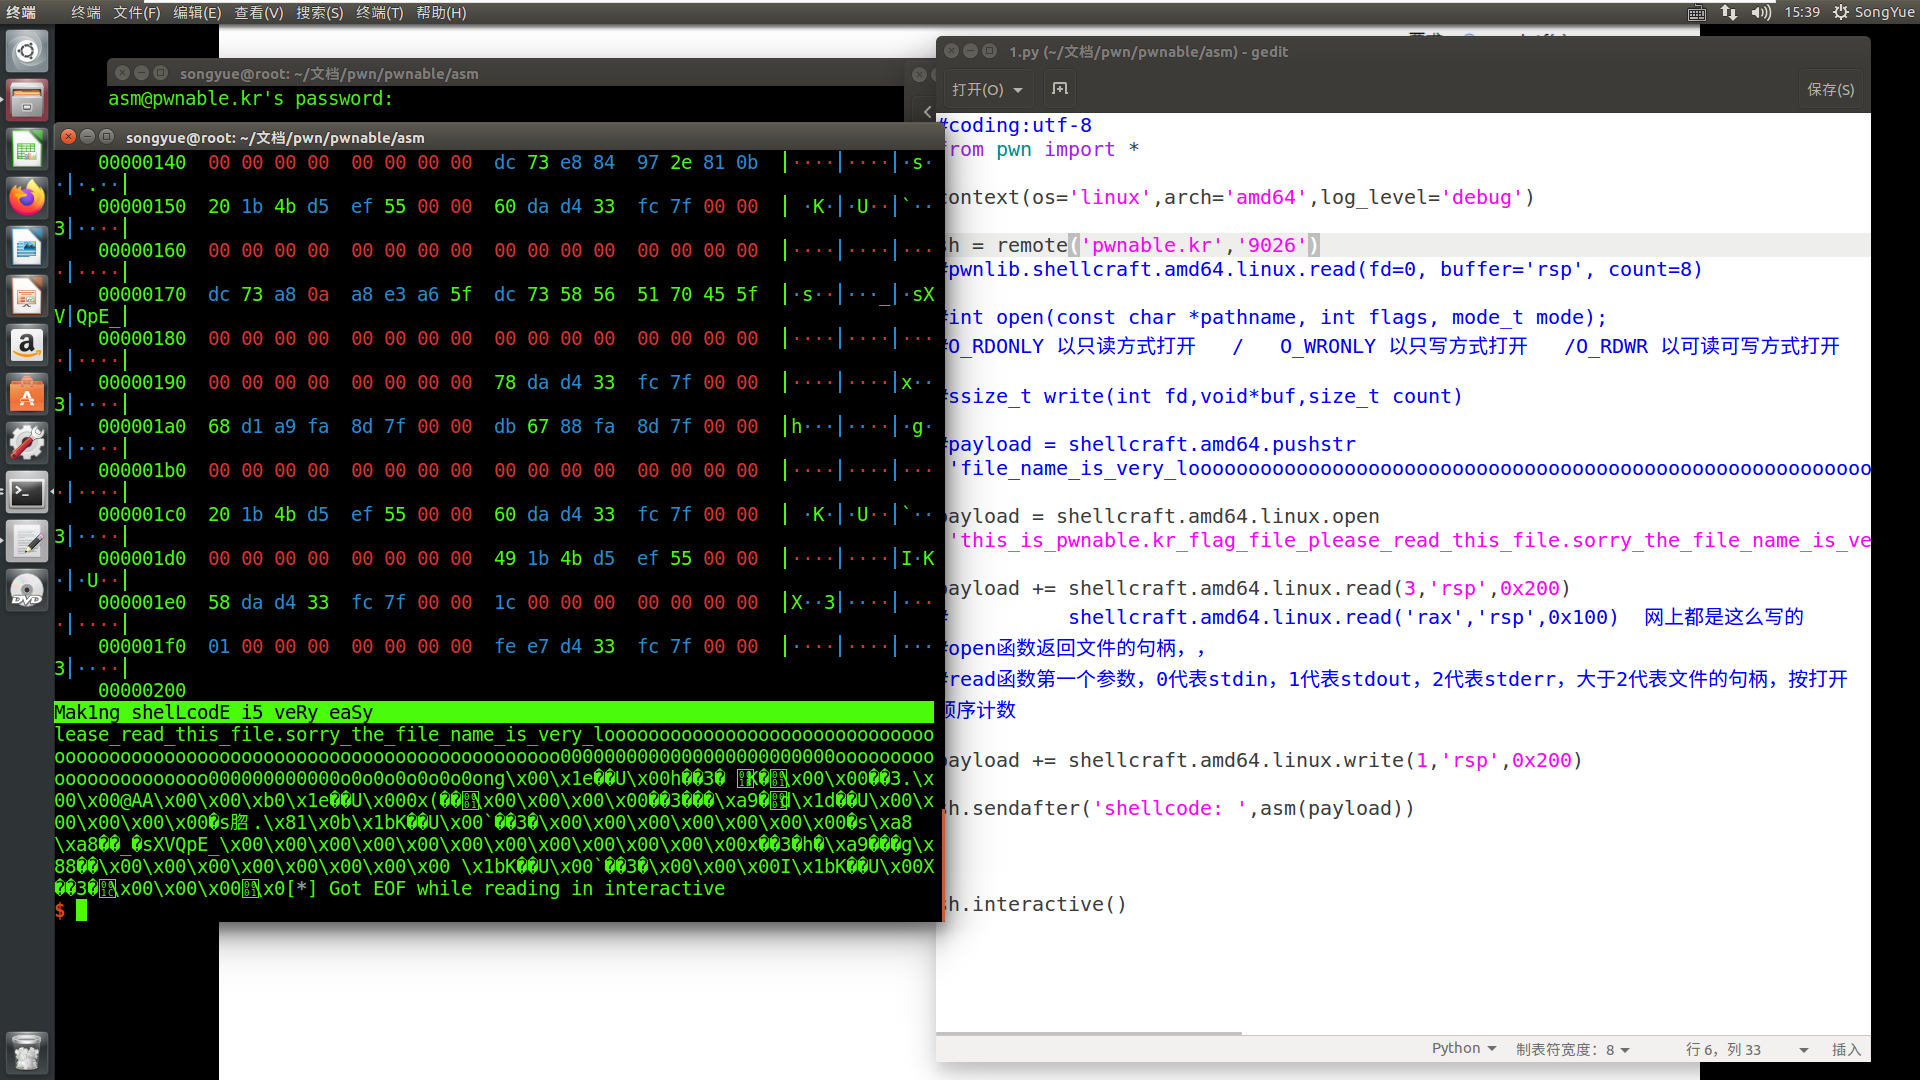The image size is (1920, 1080).
Task: Open LibreOffice Calc from the launcher
Action: click(x=27, y=149)
